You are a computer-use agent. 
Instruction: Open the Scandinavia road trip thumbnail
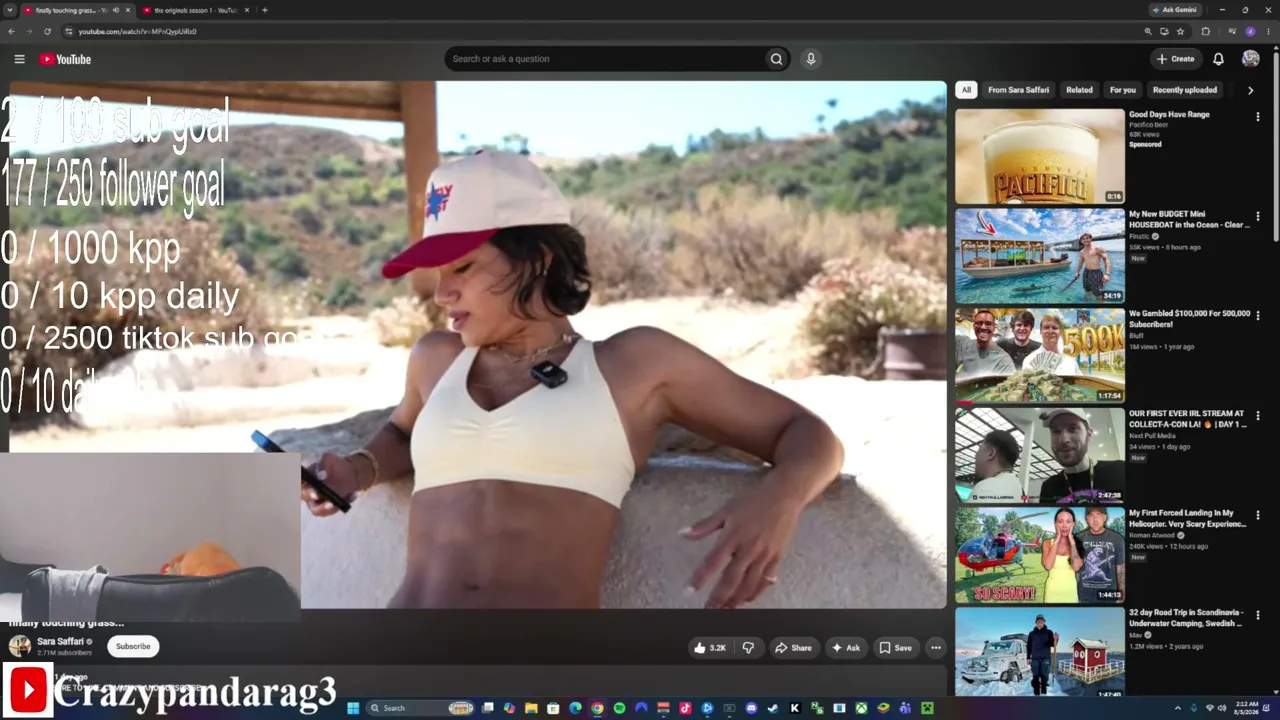[1039, 652]
